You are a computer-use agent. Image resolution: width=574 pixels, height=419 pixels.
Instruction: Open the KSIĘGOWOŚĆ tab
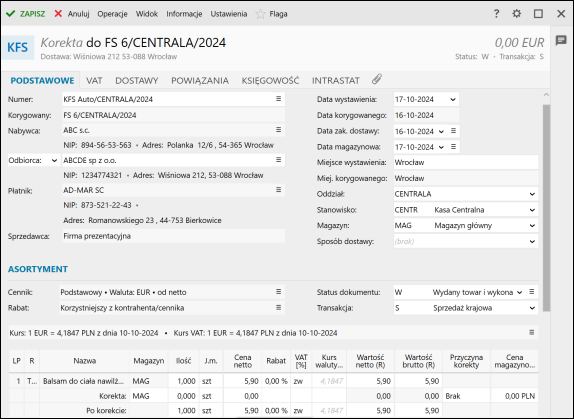(x=270, y=81)
